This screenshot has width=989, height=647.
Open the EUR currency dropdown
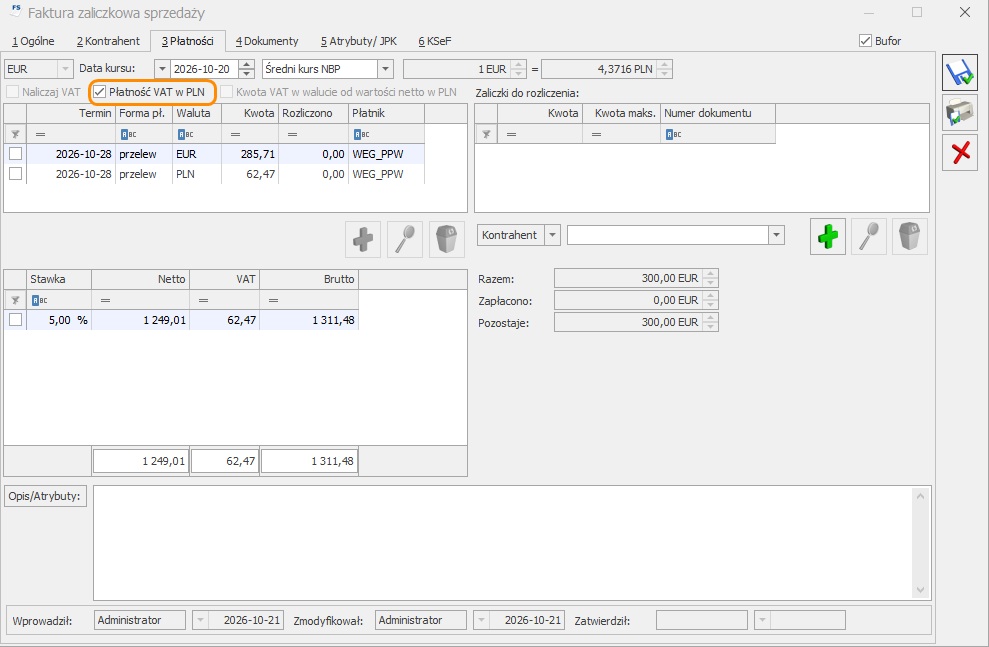[65, 69]
